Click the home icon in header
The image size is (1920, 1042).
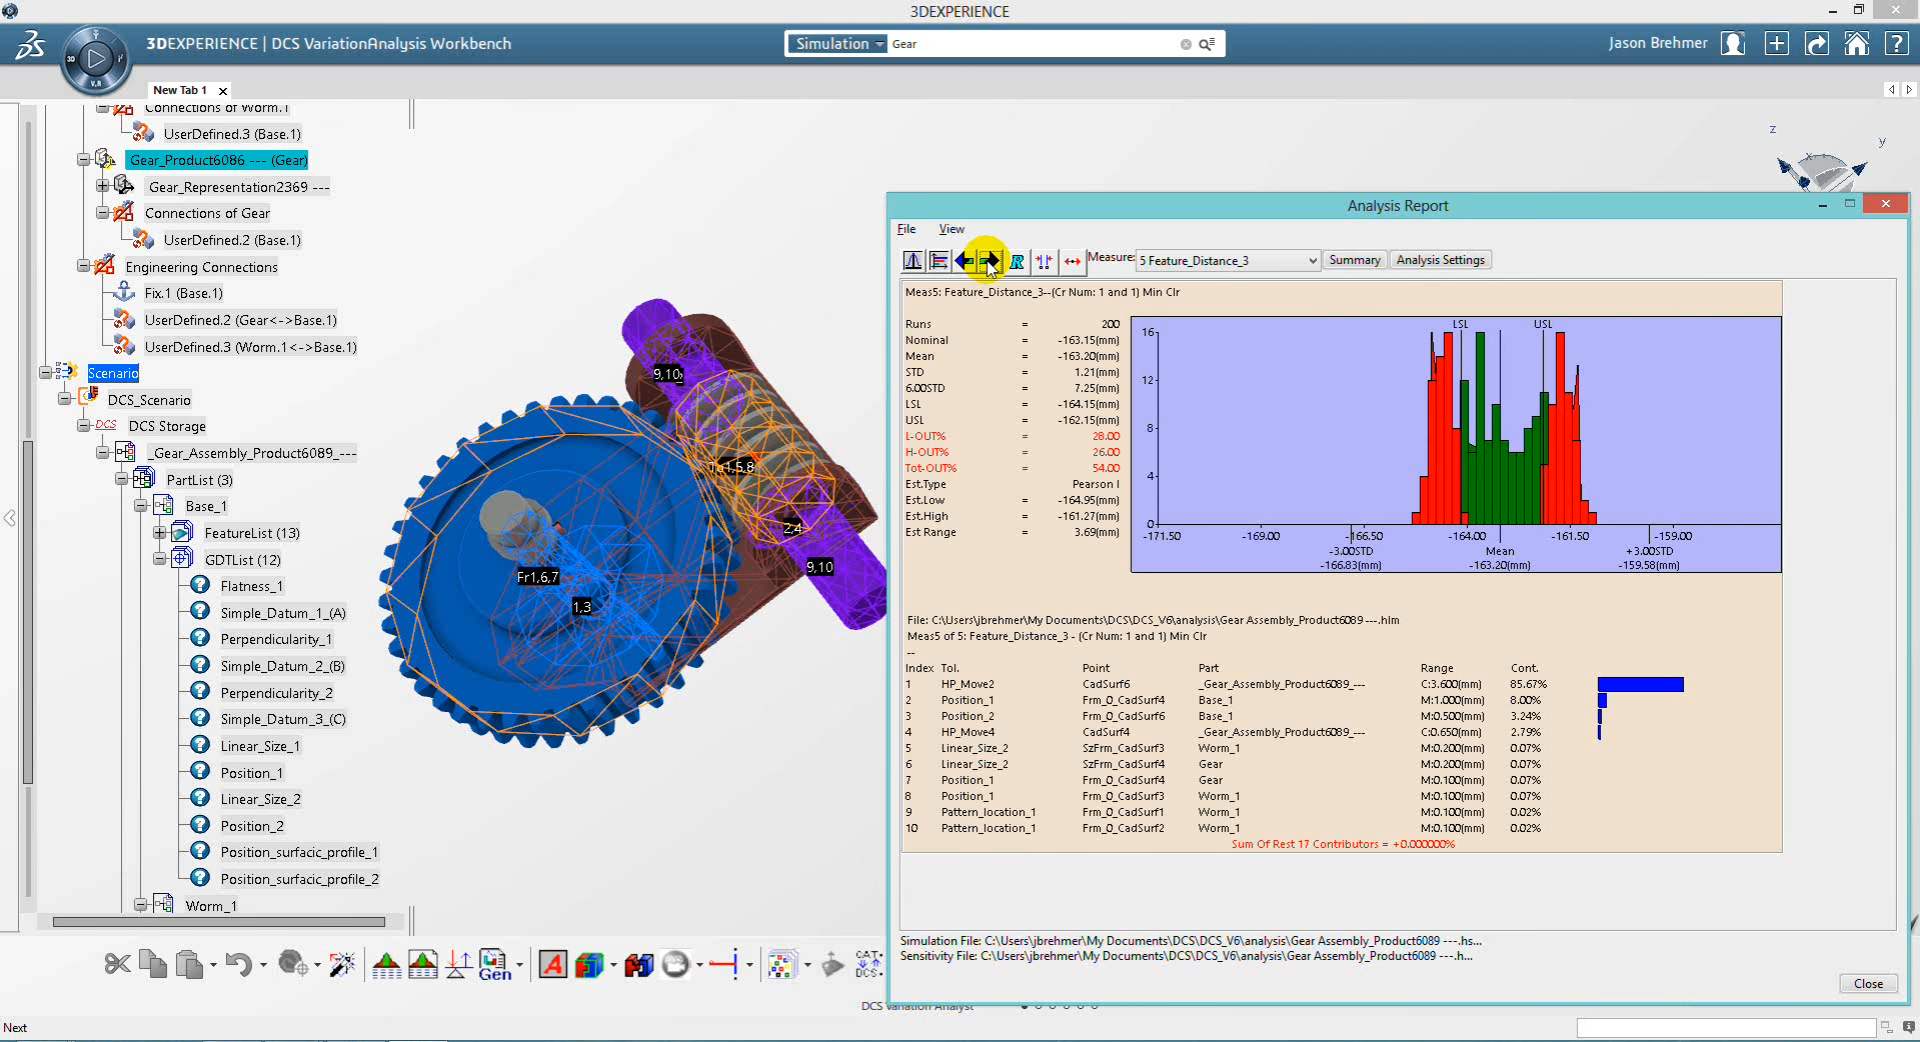point(1856,44)
